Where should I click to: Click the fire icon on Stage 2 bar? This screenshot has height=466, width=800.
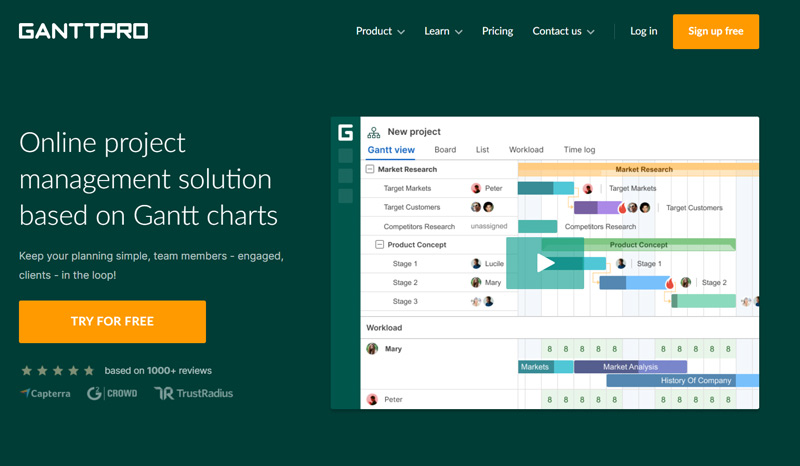670,283
